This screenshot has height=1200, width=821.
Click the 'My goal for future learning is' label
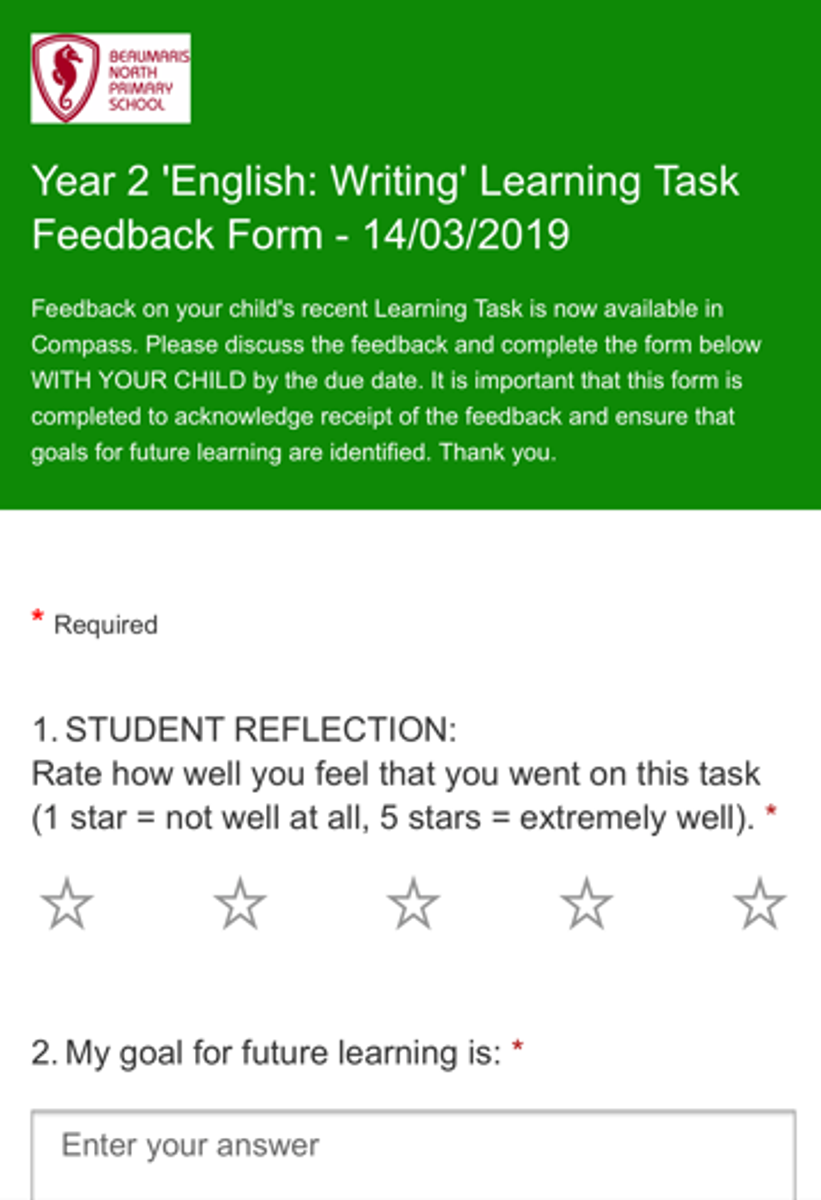tap(266, 1053)
